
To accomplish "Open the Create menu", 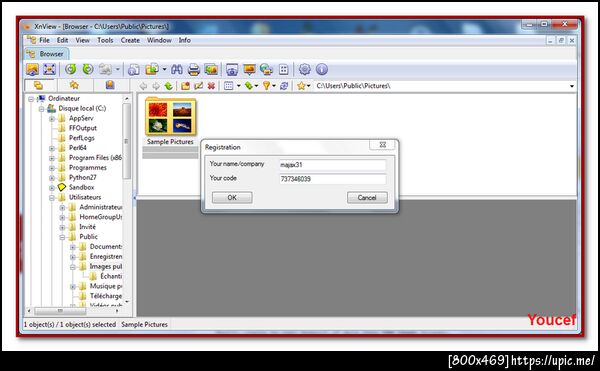I will tap(130, 40).
